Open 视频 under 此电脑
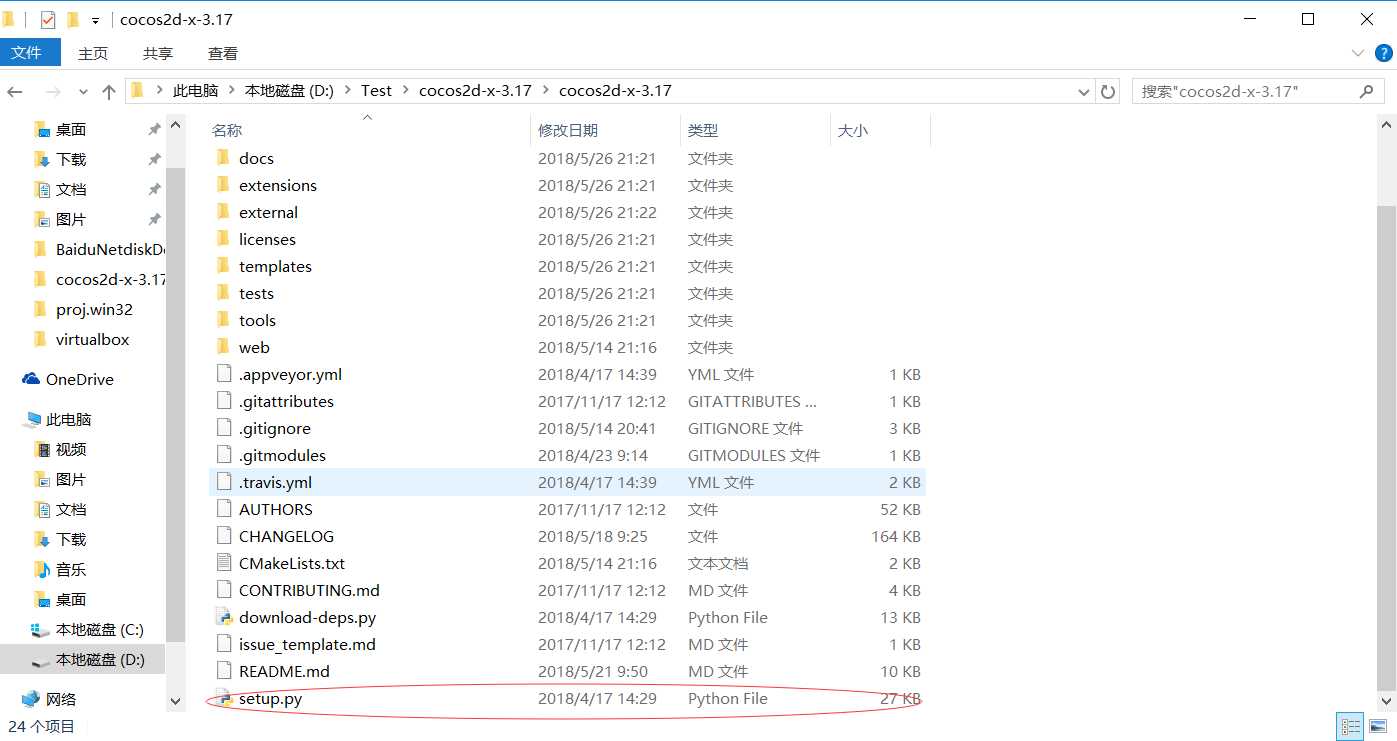The height and width of the screenshot is (741, 1397). pyautogui.click(x=71, y=449)
